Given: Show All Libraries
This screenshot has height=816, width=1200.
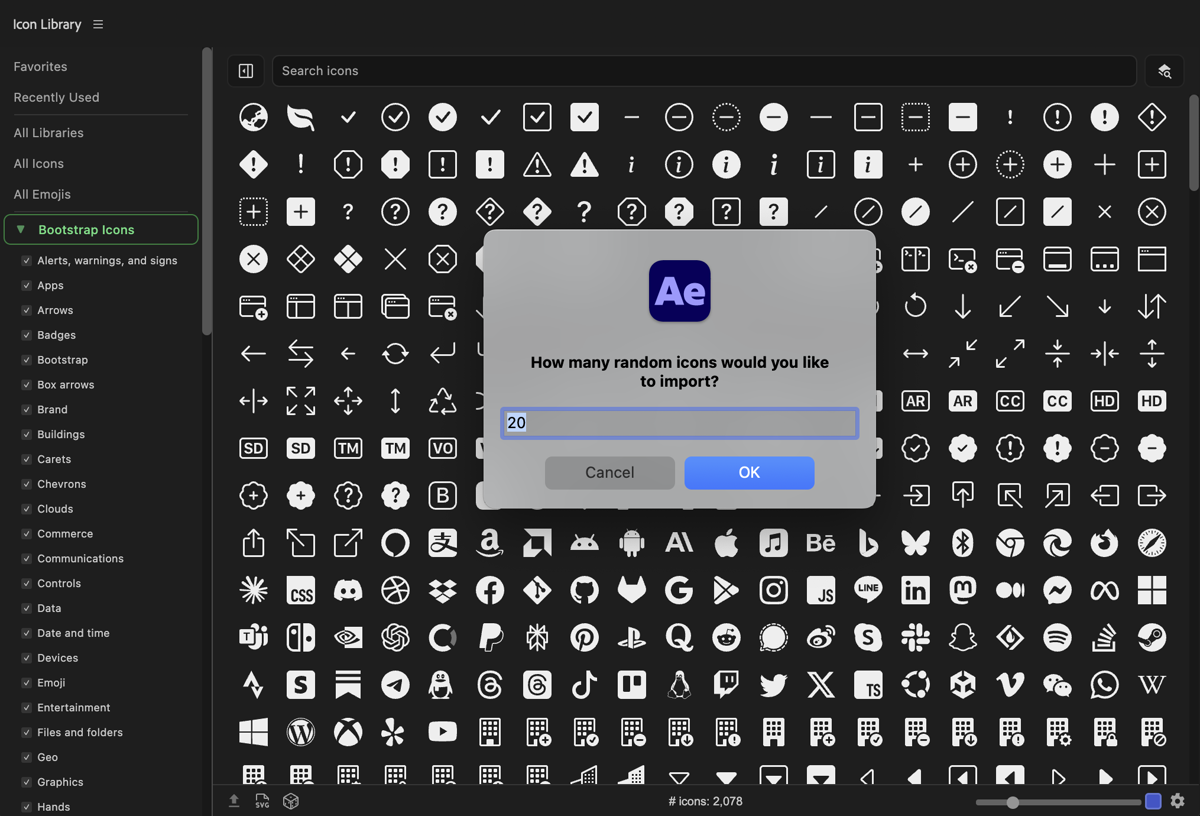Looking at the screenshot, I should (48, 132).
